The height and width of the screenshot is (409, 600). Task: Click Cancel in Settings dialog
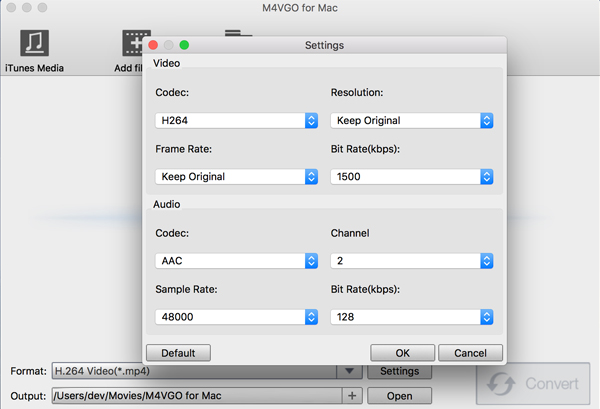470,353
